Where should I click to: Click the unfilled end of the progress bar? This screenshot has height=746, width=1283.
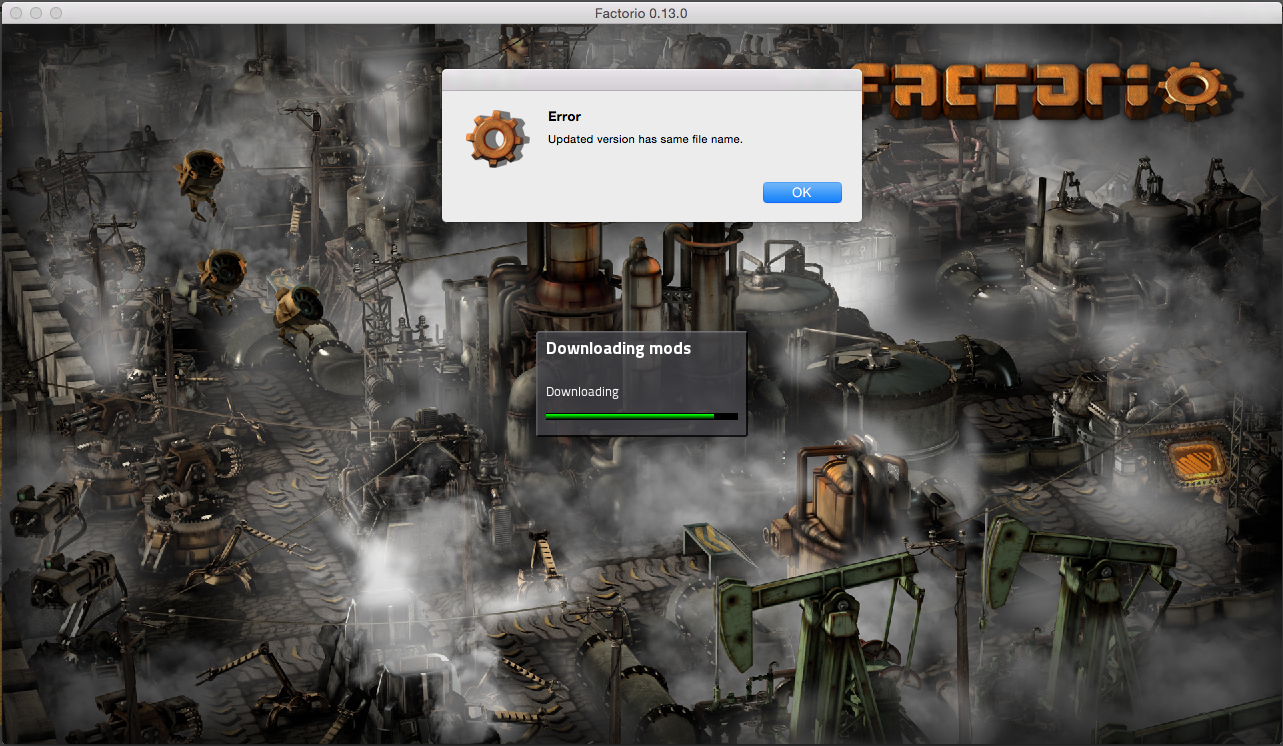727,415
